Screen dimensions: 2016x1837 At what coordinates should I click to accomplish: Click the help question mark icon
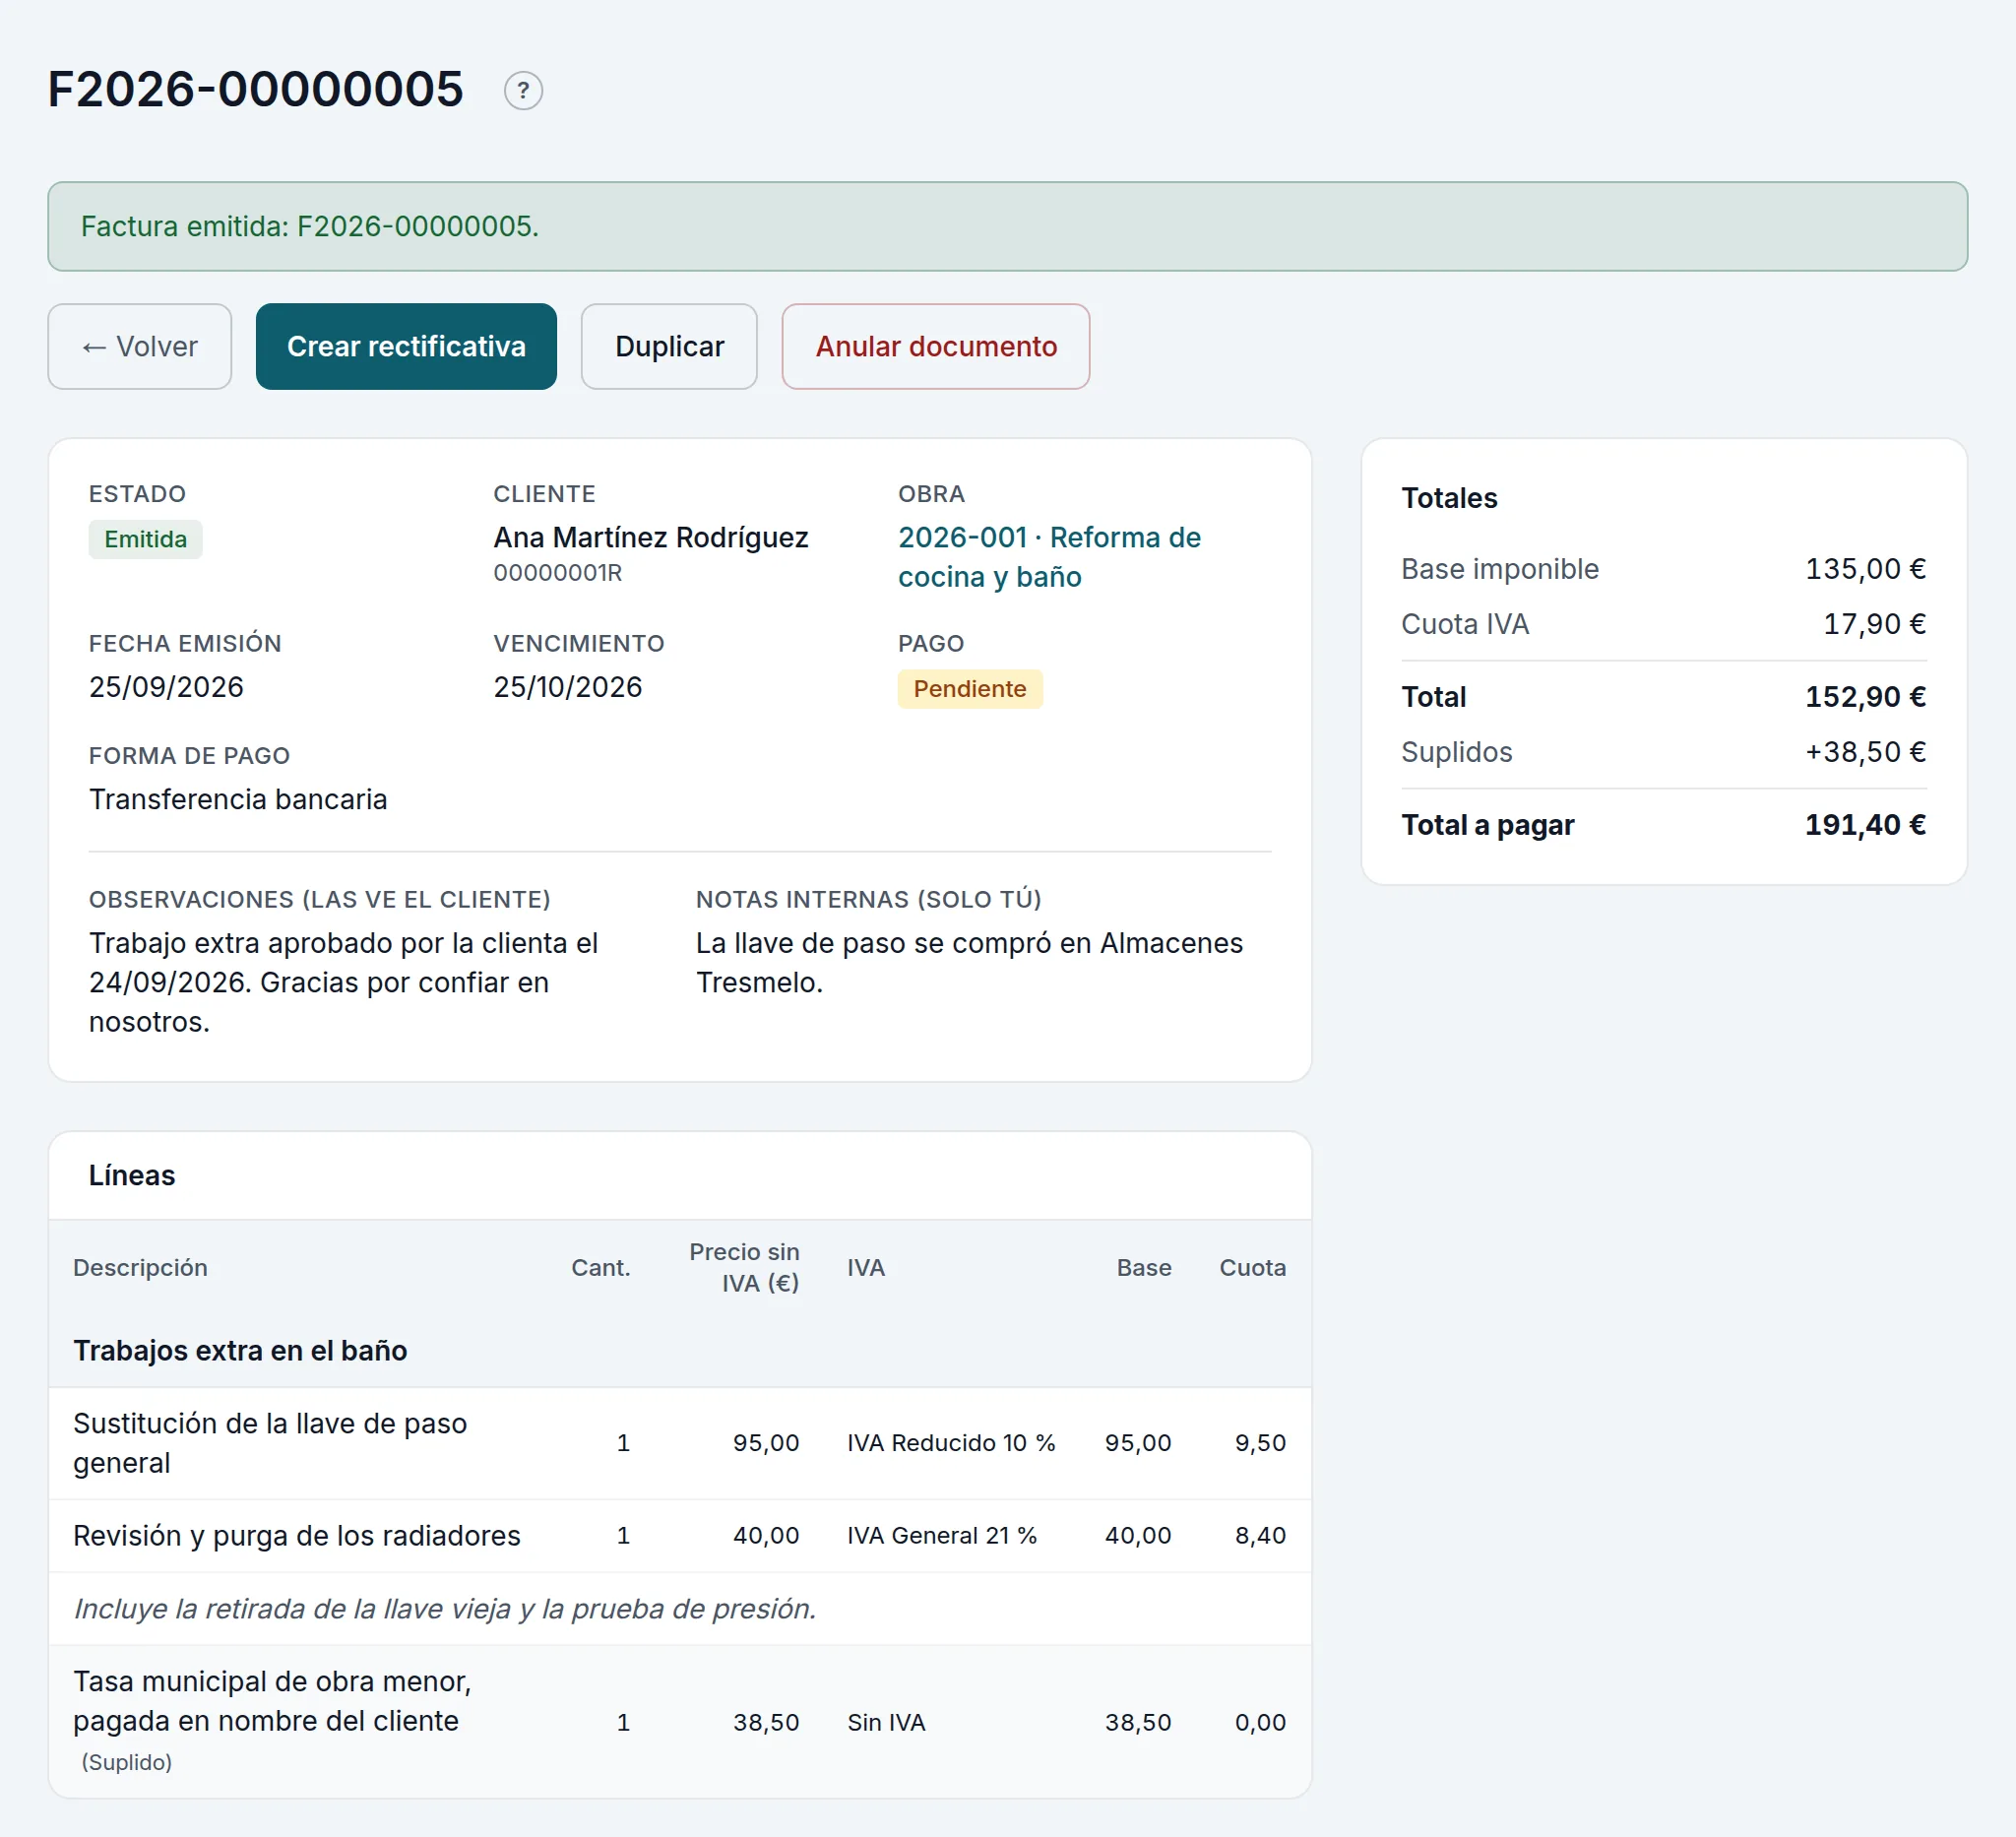point(523,90)
